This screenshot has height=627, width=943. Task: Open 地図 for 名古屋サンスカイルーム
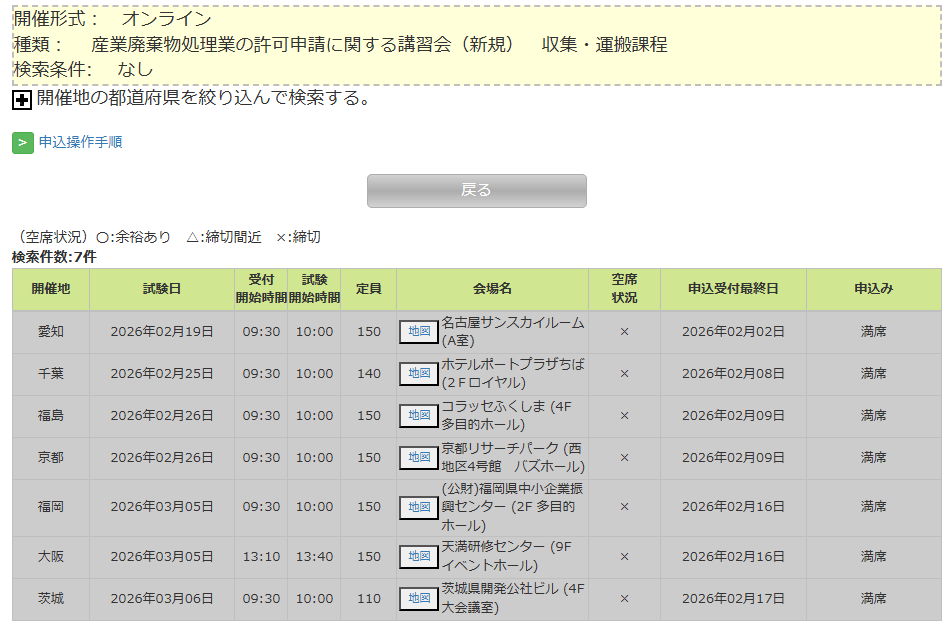419,332
